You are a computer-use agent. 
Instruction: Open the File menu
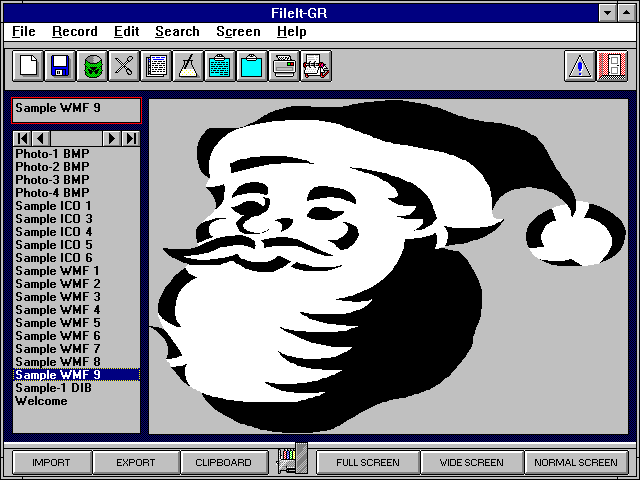click(23, 32)
